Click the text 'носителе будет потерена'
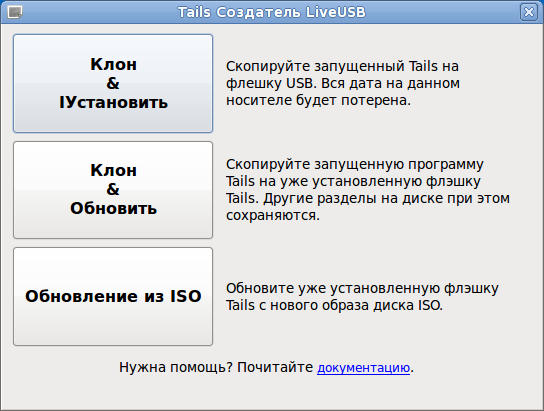The image size is (544, 411). pyautogui.click(x=318, y=100)
